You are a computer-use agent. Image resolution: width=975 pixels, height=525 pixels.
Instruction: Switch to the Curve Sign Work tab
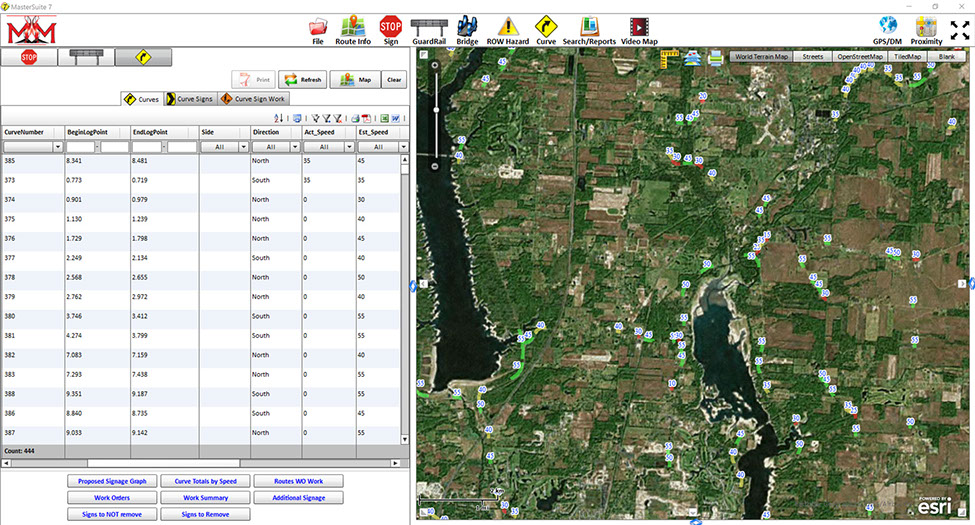(255, 100)
